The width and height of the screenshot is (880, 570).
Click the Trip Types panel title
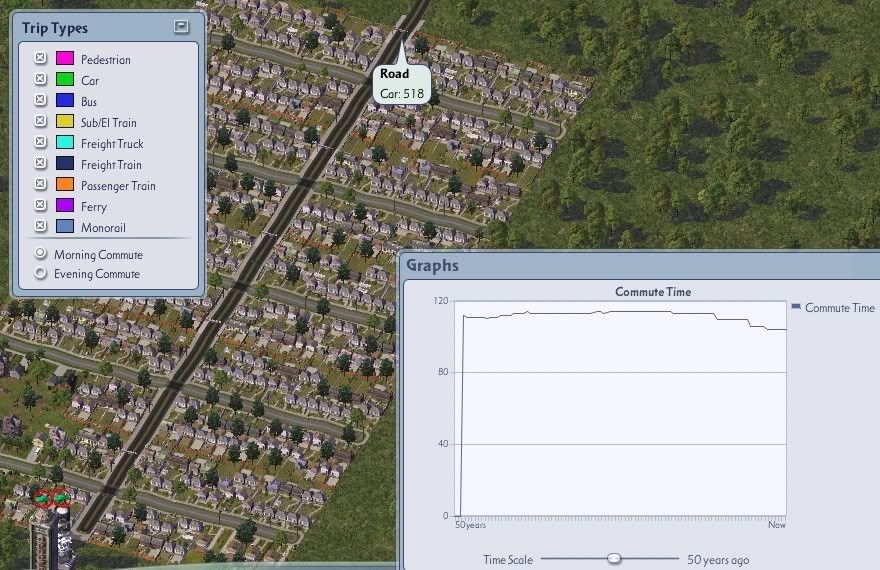tap(54, 28)
